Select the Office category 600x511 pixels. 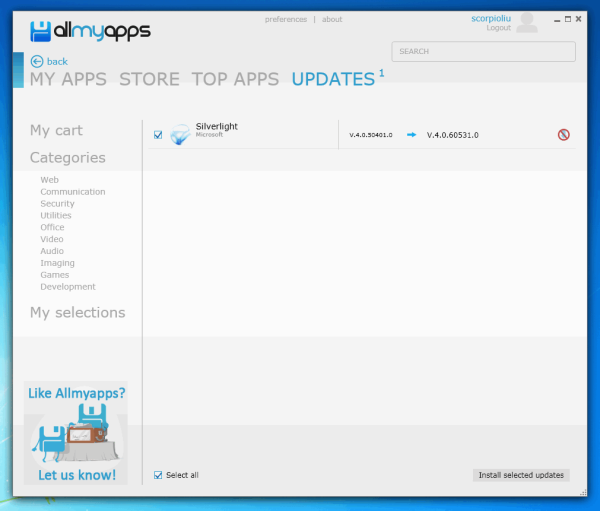[x=52, y=227]
